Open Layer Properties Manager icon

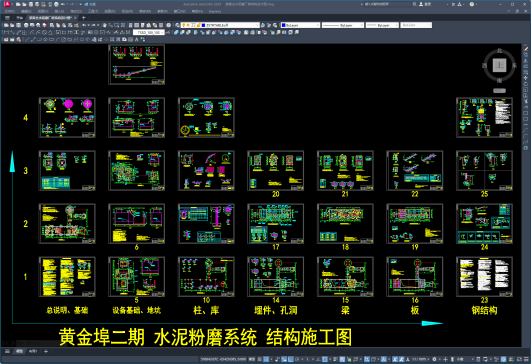pyautogui.click(x=177, y=25)
